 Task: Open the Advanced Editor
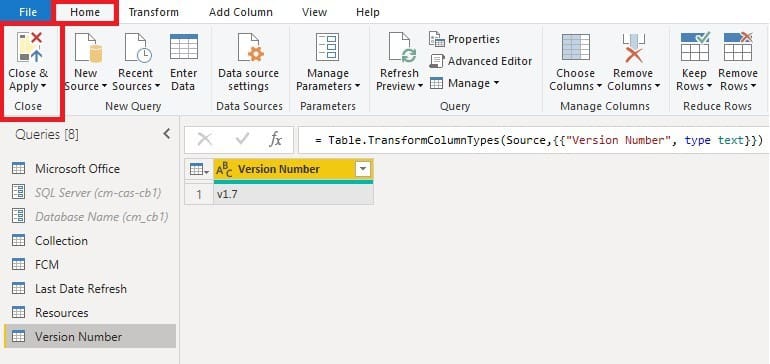tap(481, 61)
